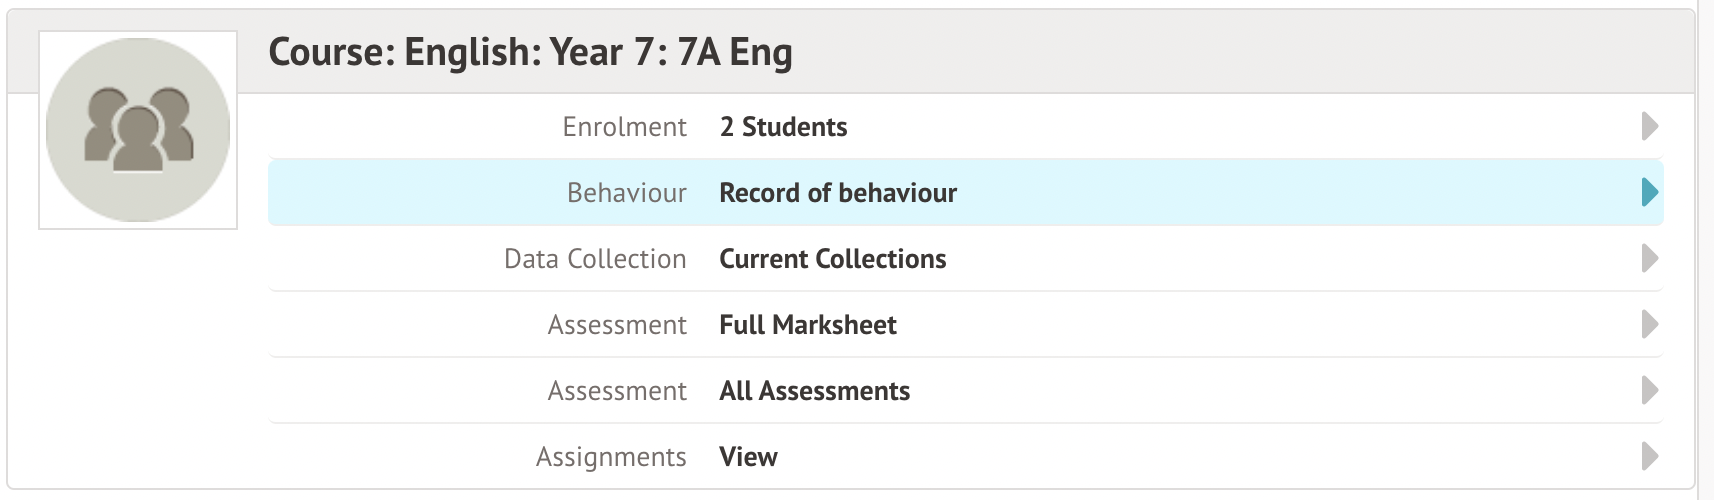
Task: Click the arrow on Assignments View row
Action: 1650,456
